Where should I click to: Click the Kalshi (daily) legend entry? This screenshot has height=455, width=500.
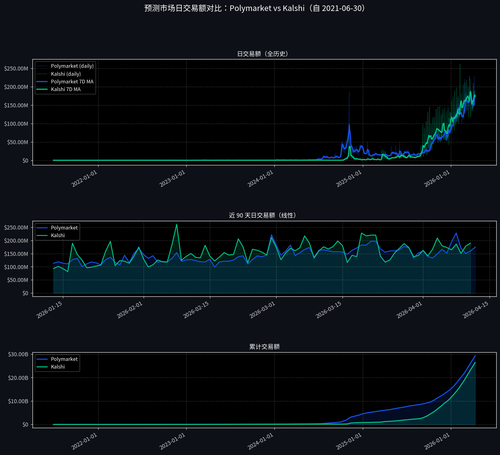coord(58,74)
